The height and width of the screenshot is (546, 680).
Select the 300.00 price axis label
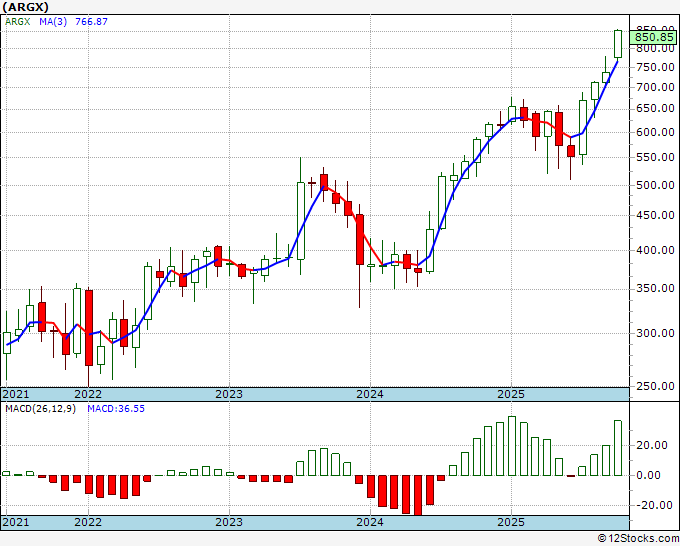(x=655, y=333)
